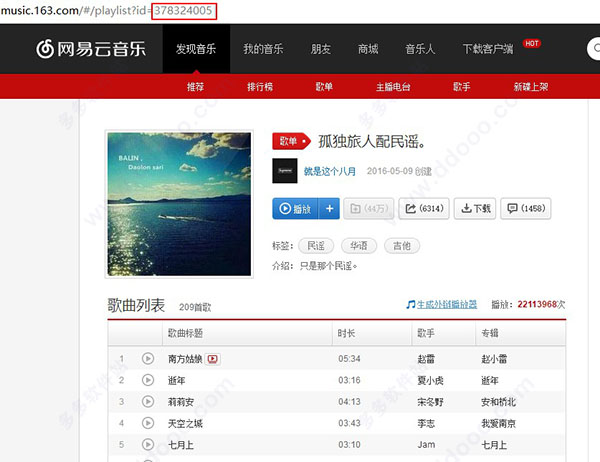The width and height of the screenshot is (600, 462).
Task: Add the playlist to queue with plus button
Action: 329,209
